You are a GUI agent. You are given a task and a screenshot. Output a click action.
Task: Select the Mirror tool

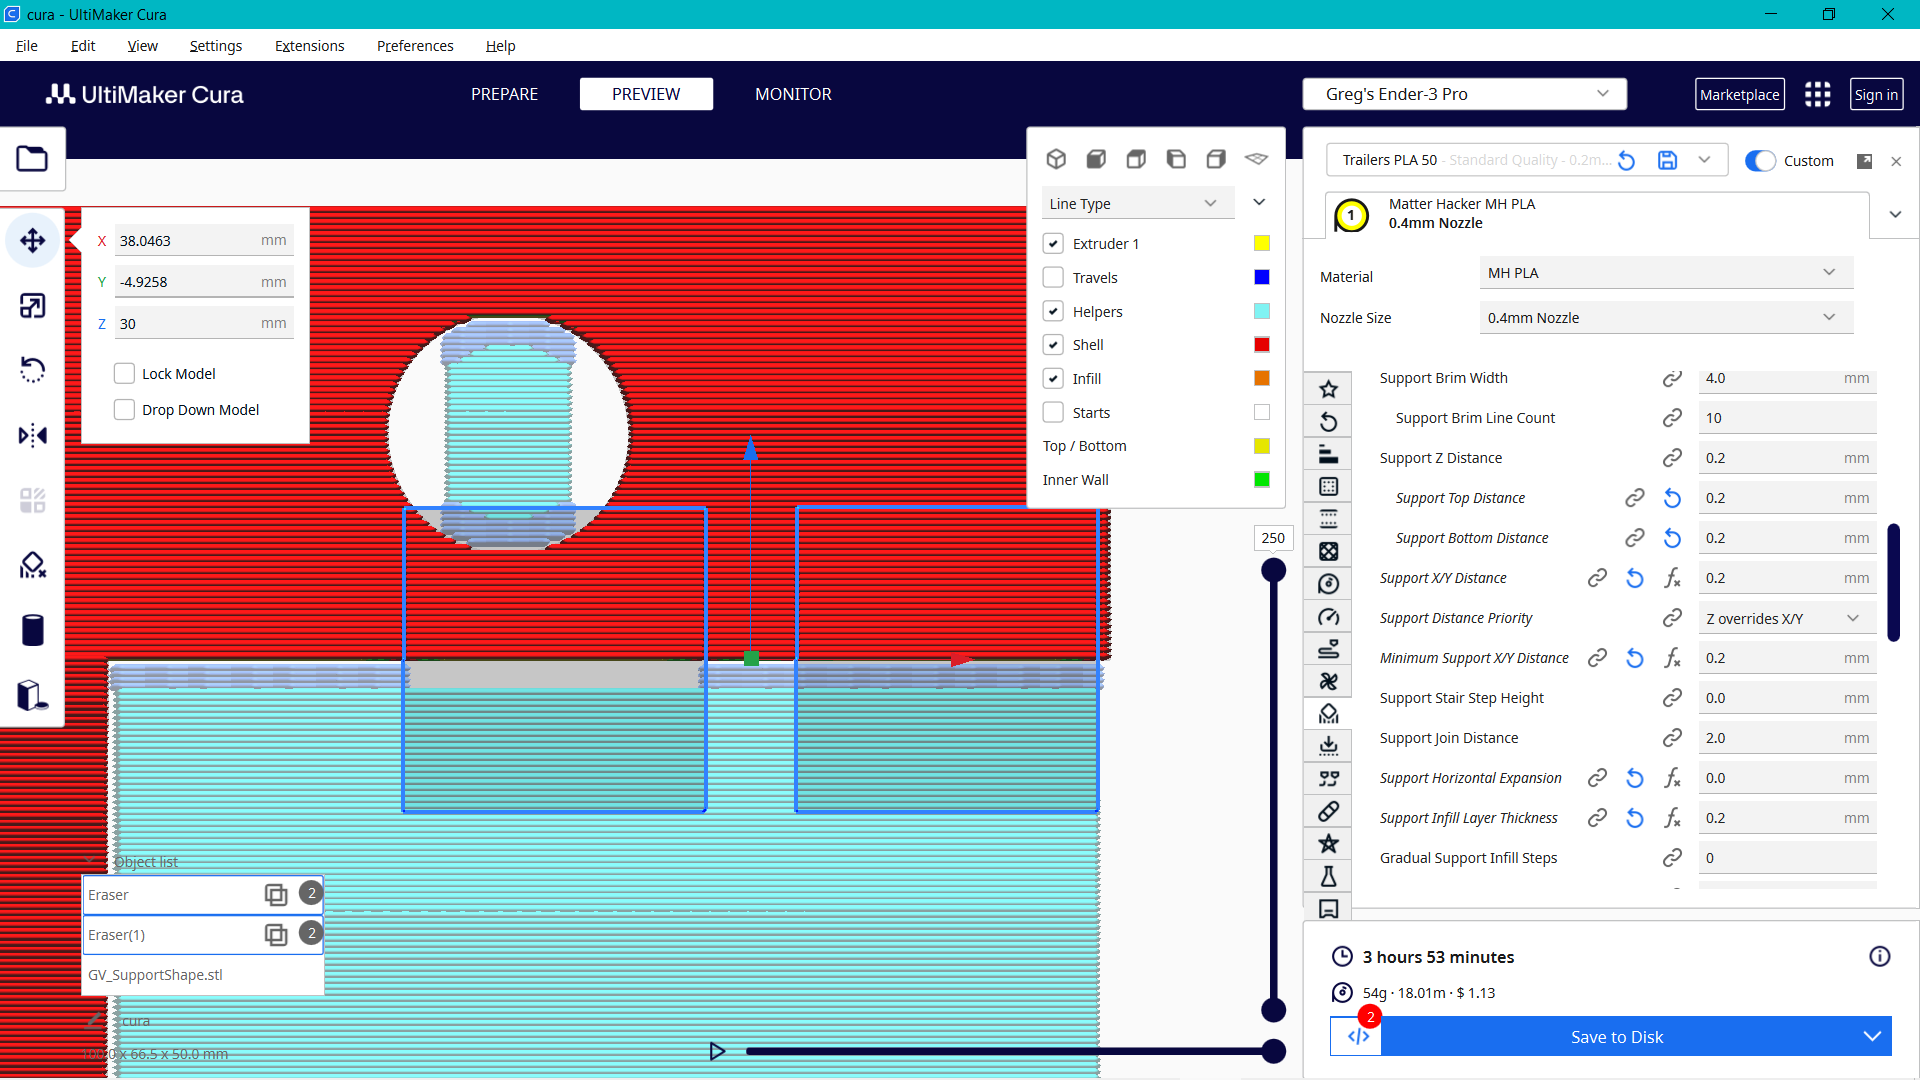coord(33,435)
